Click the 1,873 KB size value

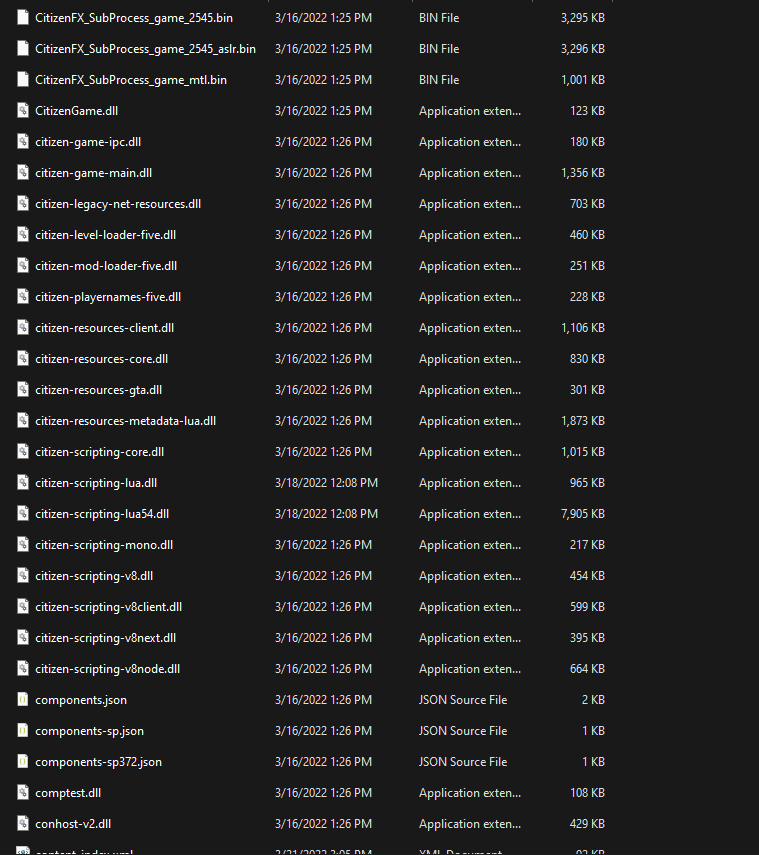[x=583, y=421]
